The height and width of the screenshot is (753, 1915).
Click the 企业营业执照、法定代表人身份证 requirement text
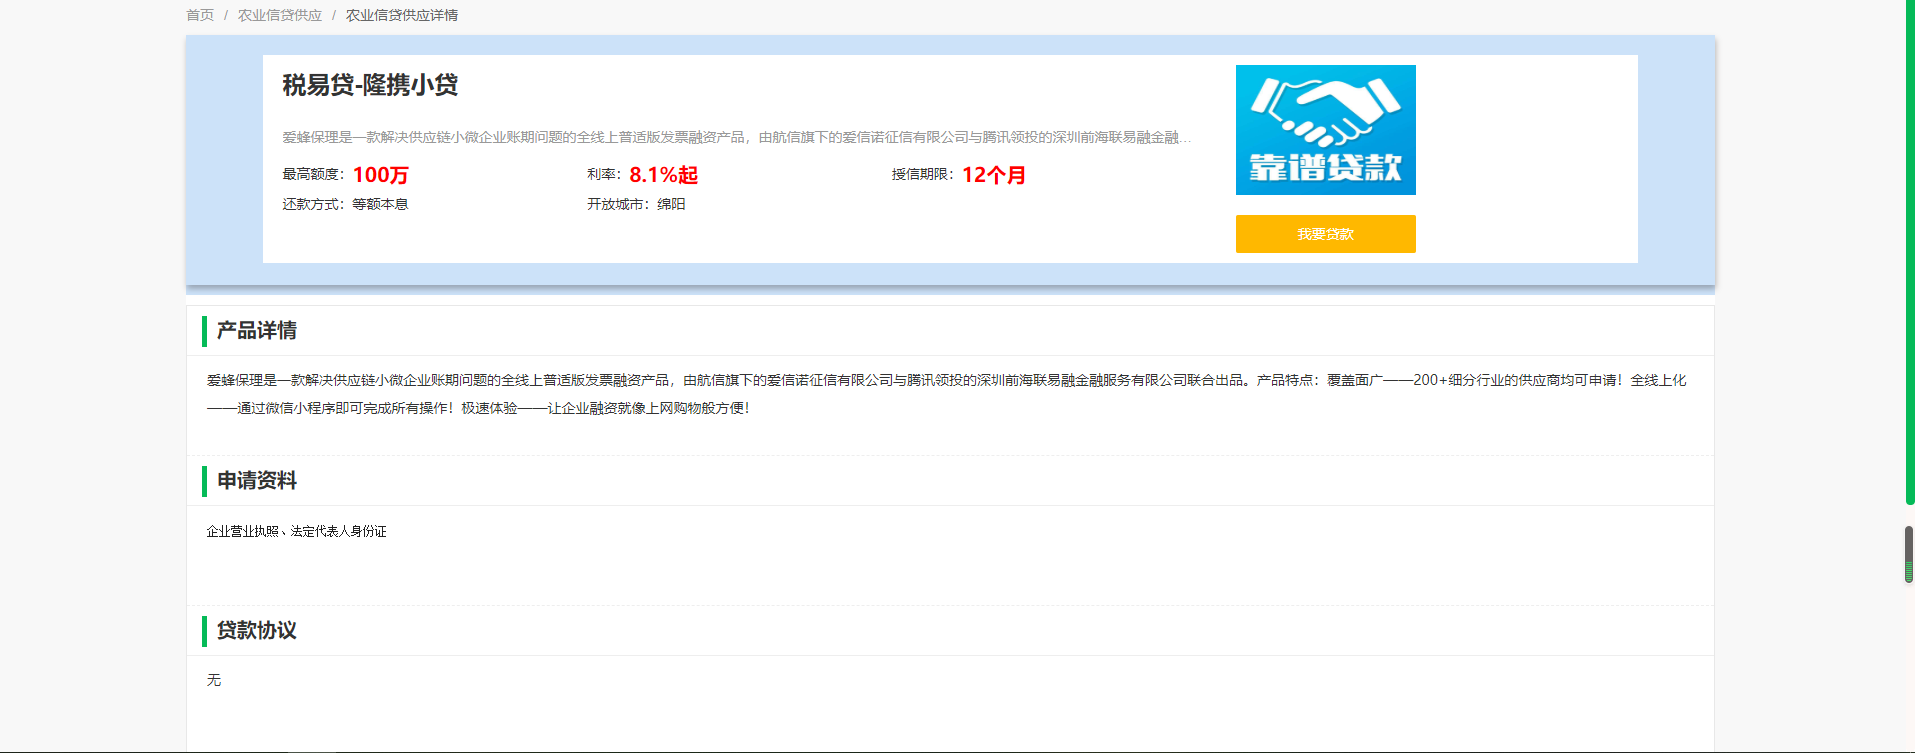tap(296, 531)
